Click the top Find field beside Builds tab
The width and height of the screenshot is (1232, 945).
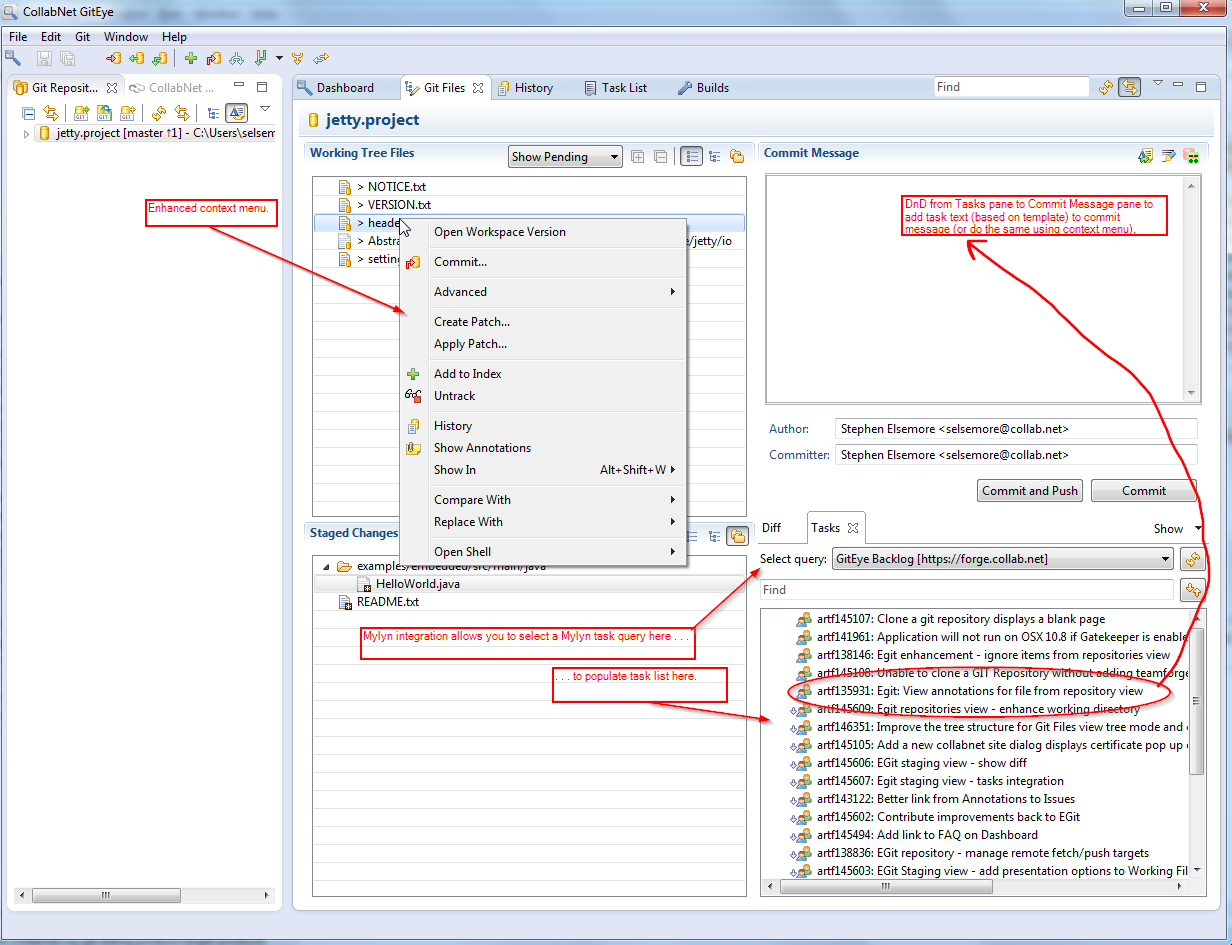pos(1011,87)
